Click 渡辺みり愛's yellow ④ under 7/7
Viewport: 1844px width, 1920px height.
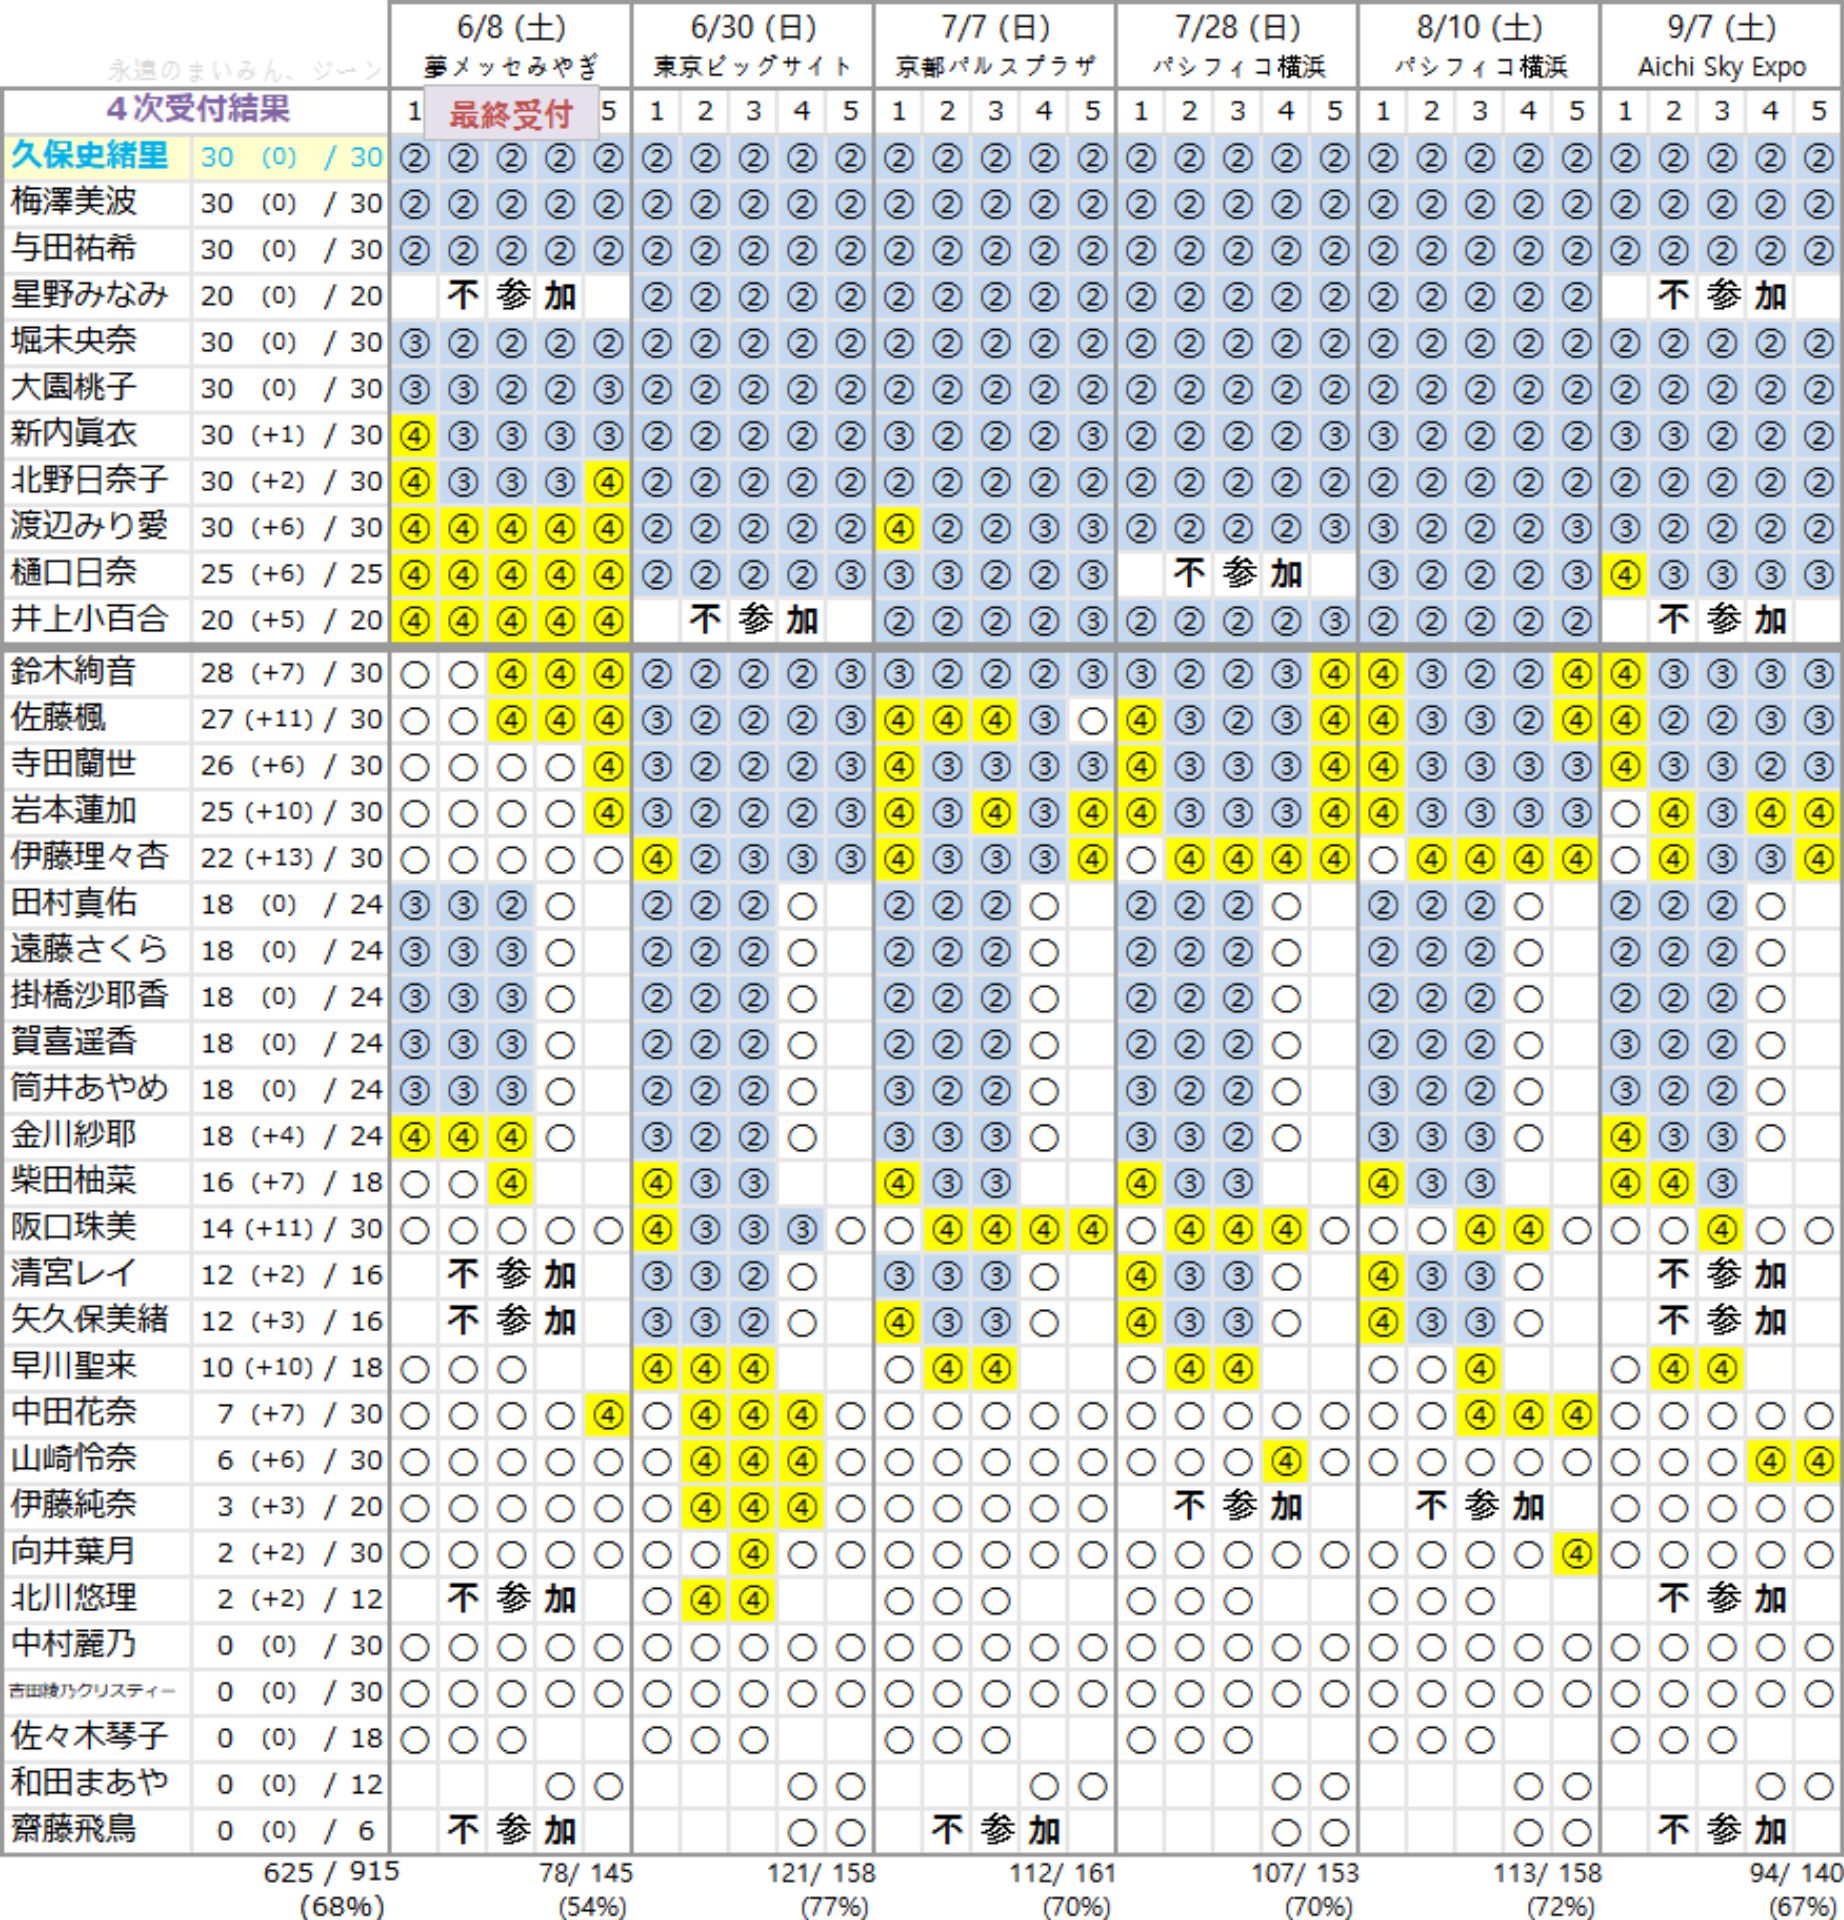coord(898,529)
